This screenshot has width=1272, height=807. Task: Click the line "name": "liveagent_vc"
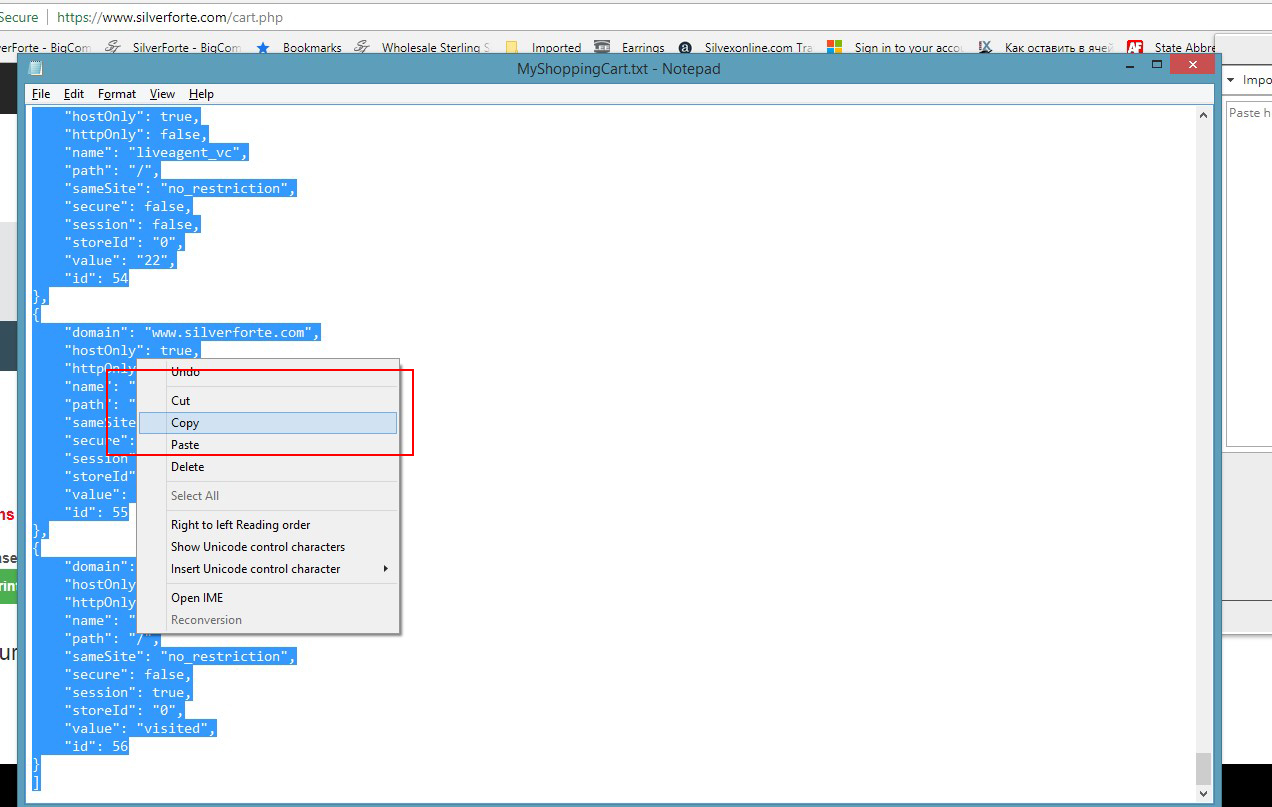click(156, 153)
